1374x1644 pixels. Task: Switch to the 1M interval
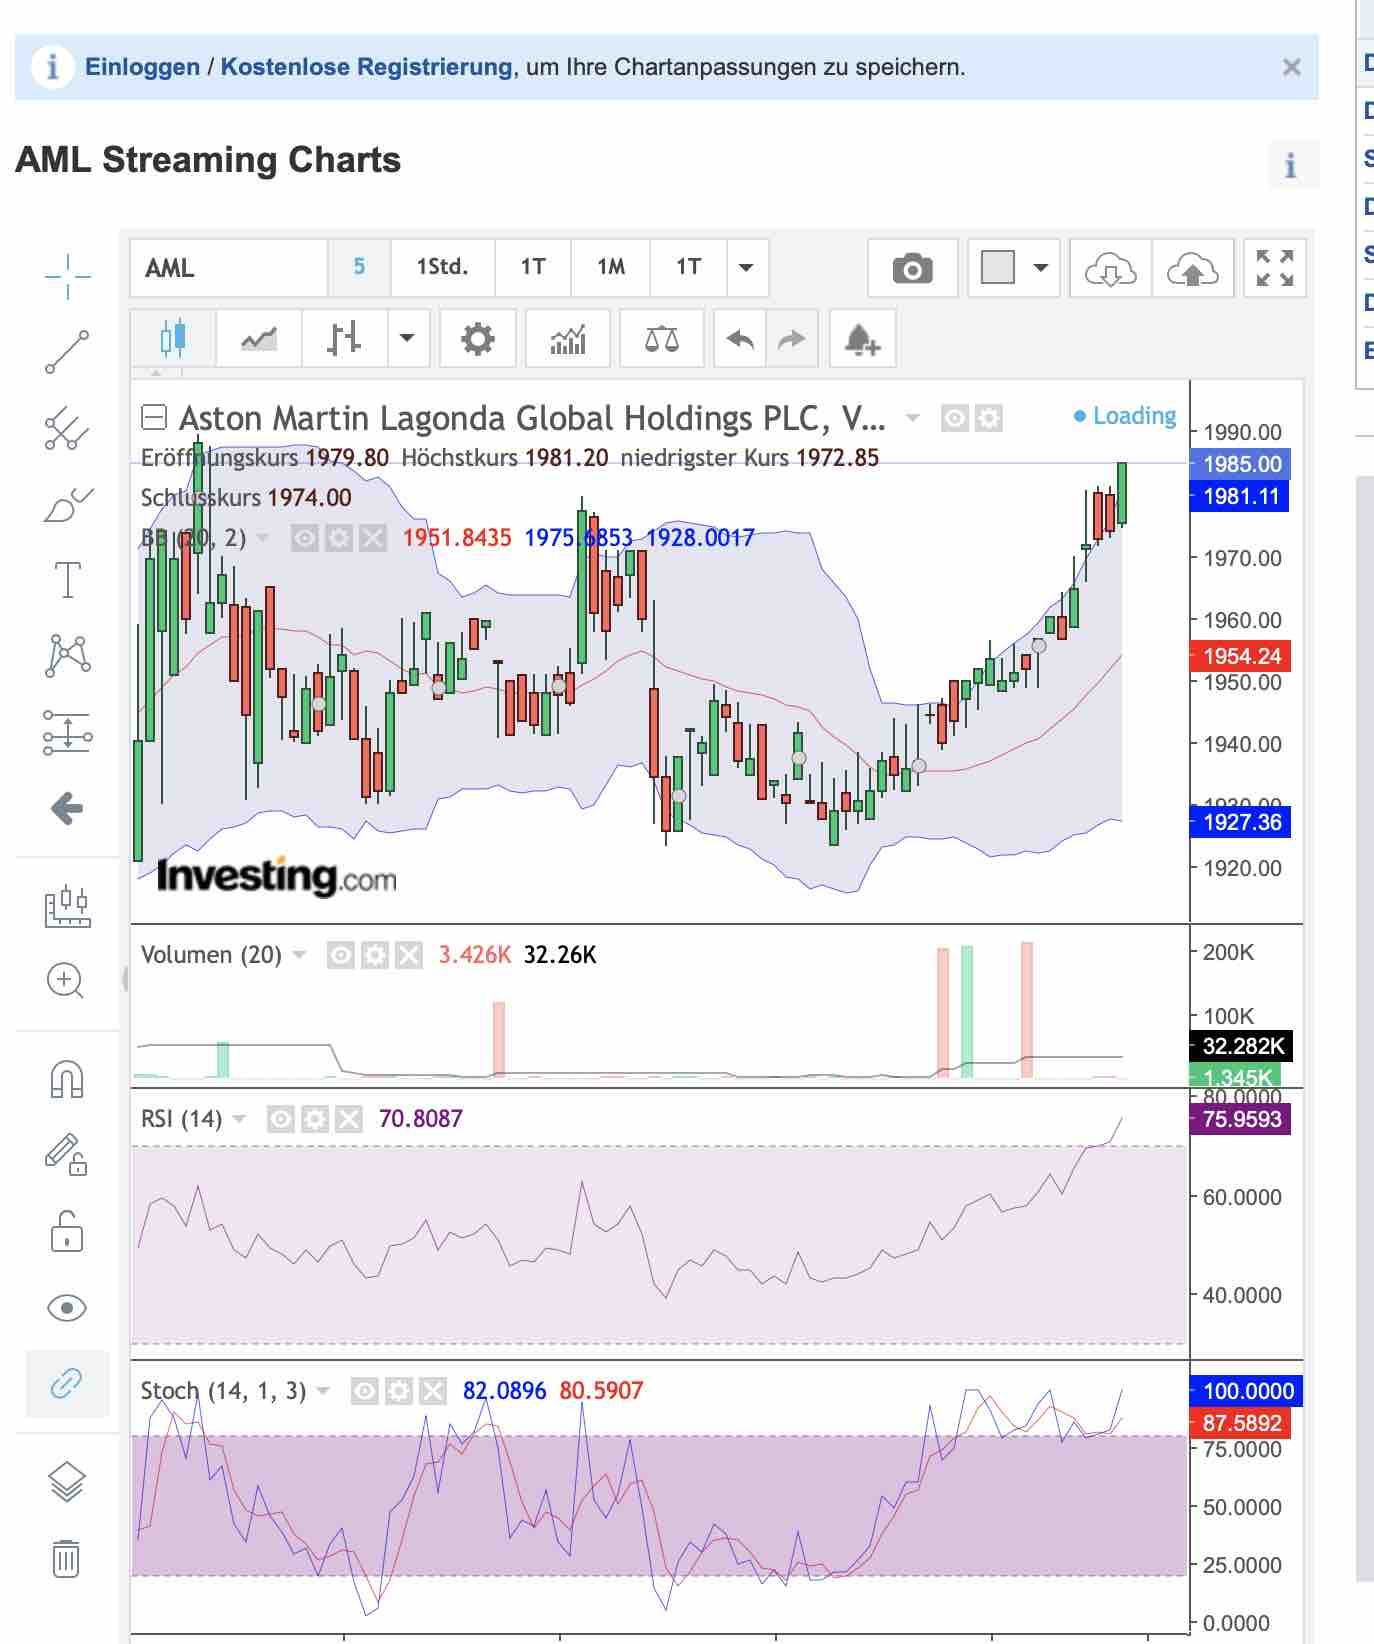coord(610,268)
